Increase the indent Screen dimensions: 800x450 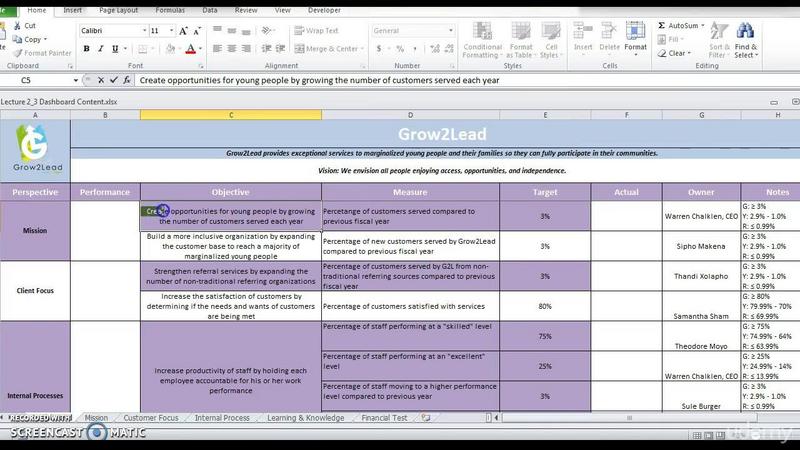tap(280, 48)
